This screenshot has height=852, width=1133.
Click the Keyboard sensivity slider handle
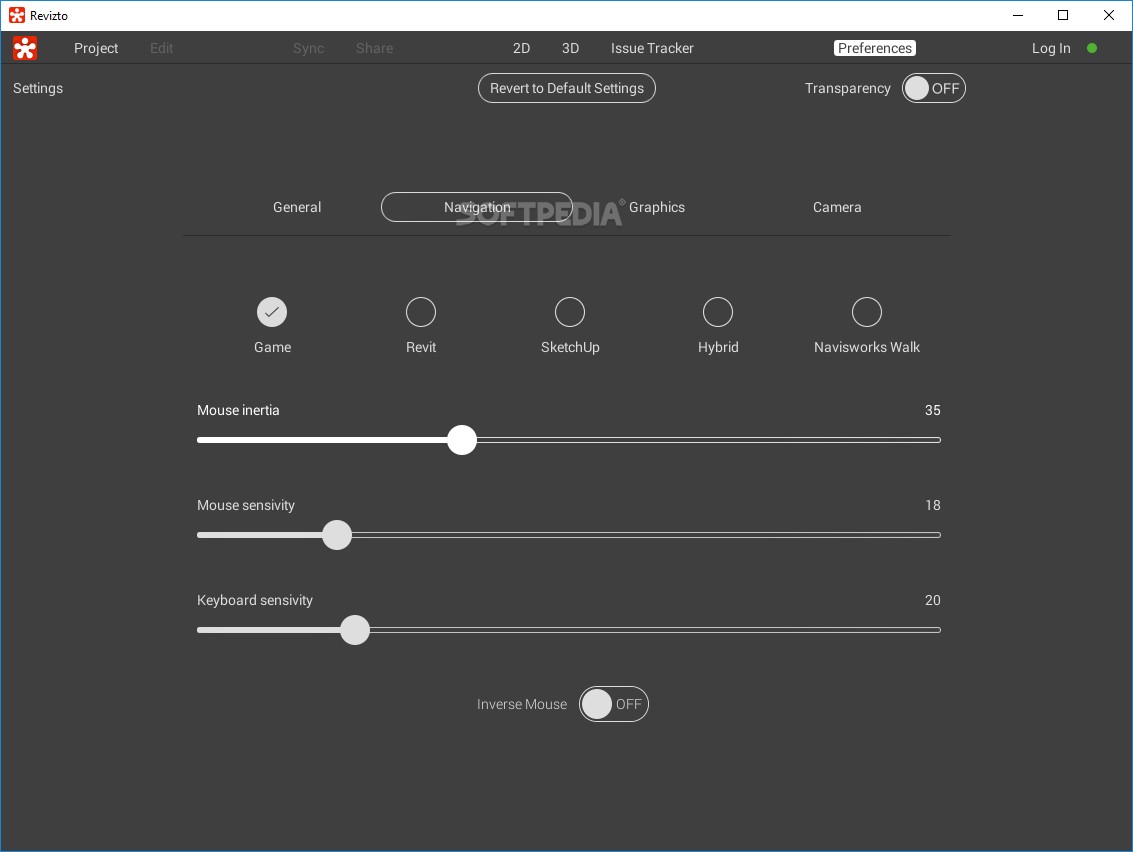355,629
